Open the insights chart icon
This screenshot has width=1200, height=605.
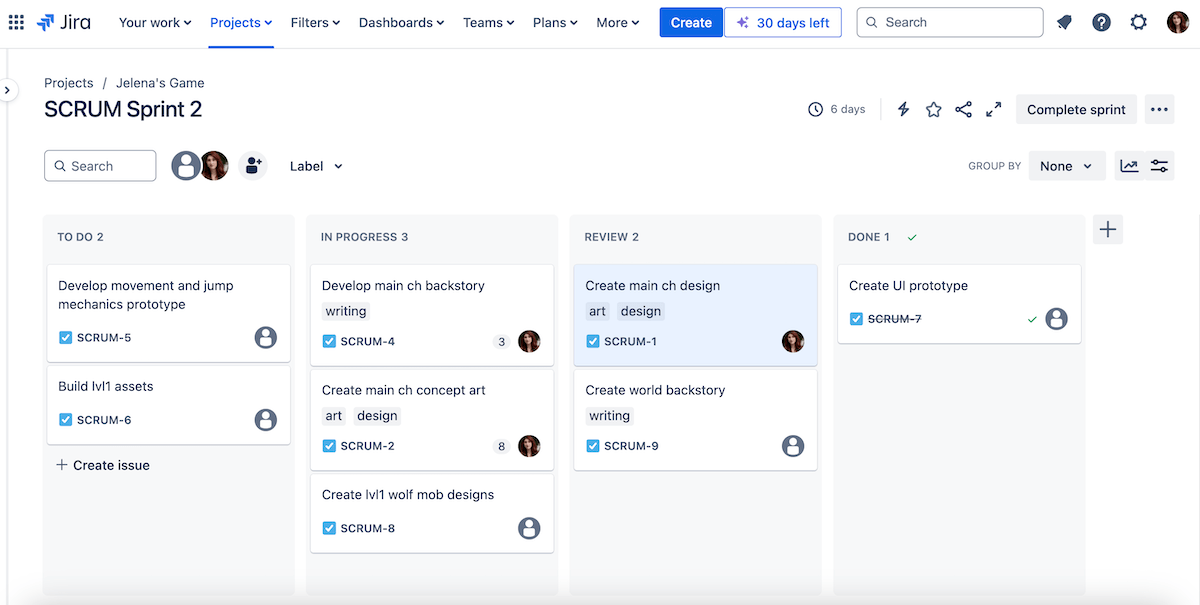(1130, 165)
